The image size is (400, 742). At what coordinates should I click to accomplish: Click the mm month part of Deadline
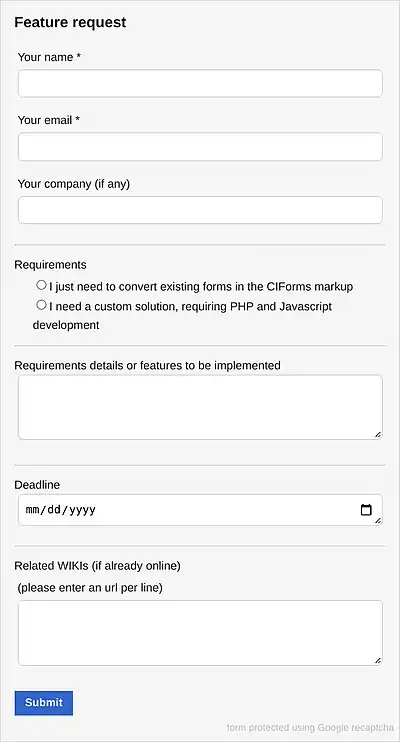[33, 510]
